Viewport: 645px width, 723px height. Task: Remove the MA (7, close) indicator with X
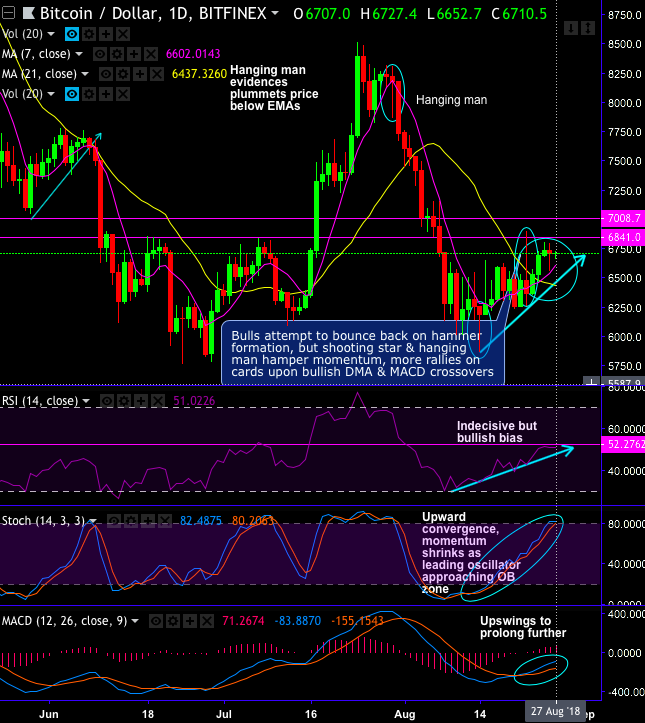[151, 54]
